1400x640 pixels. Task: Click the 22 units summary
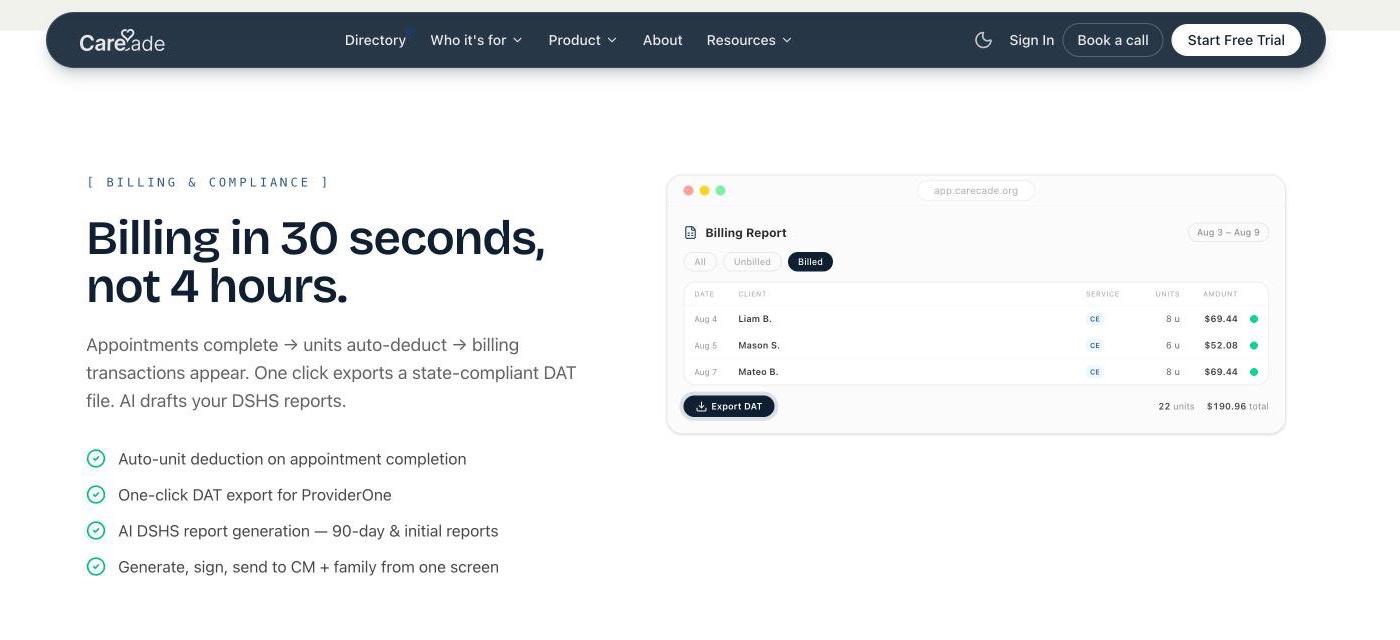point(1176,406)
